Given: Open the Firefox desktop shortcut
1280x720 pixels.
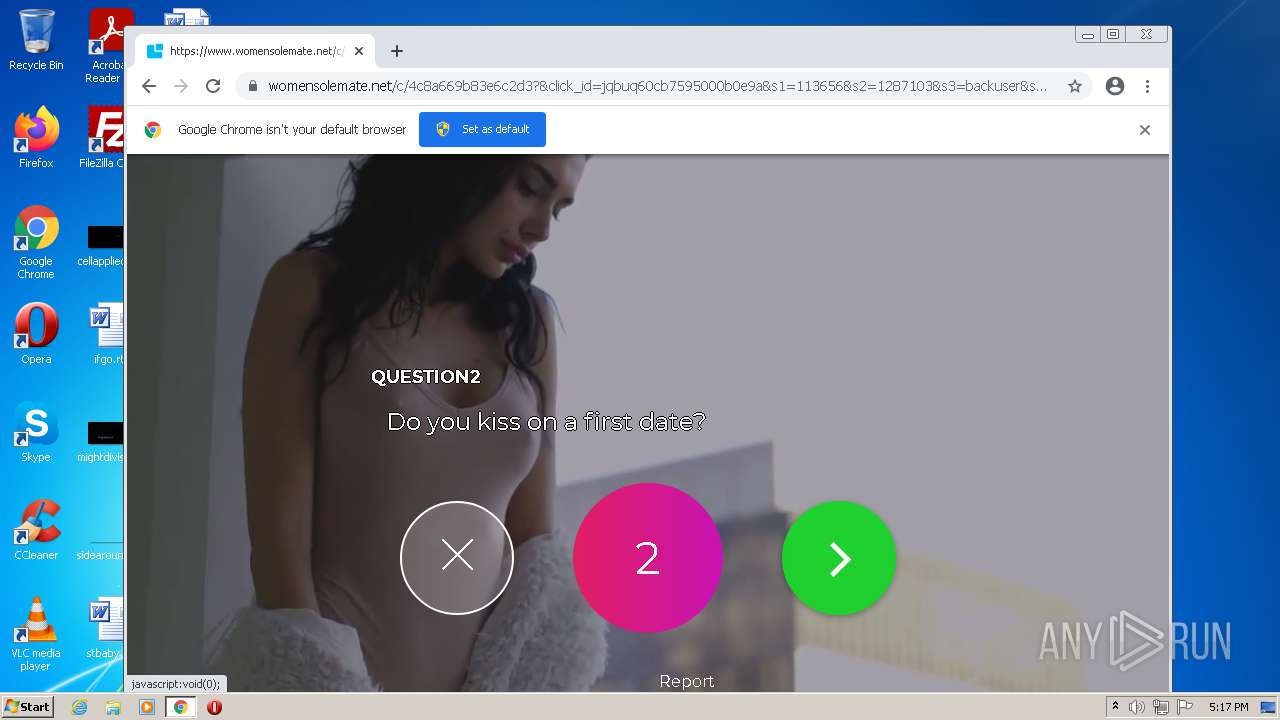Looking at the screenshot, I should pos(36,138).
